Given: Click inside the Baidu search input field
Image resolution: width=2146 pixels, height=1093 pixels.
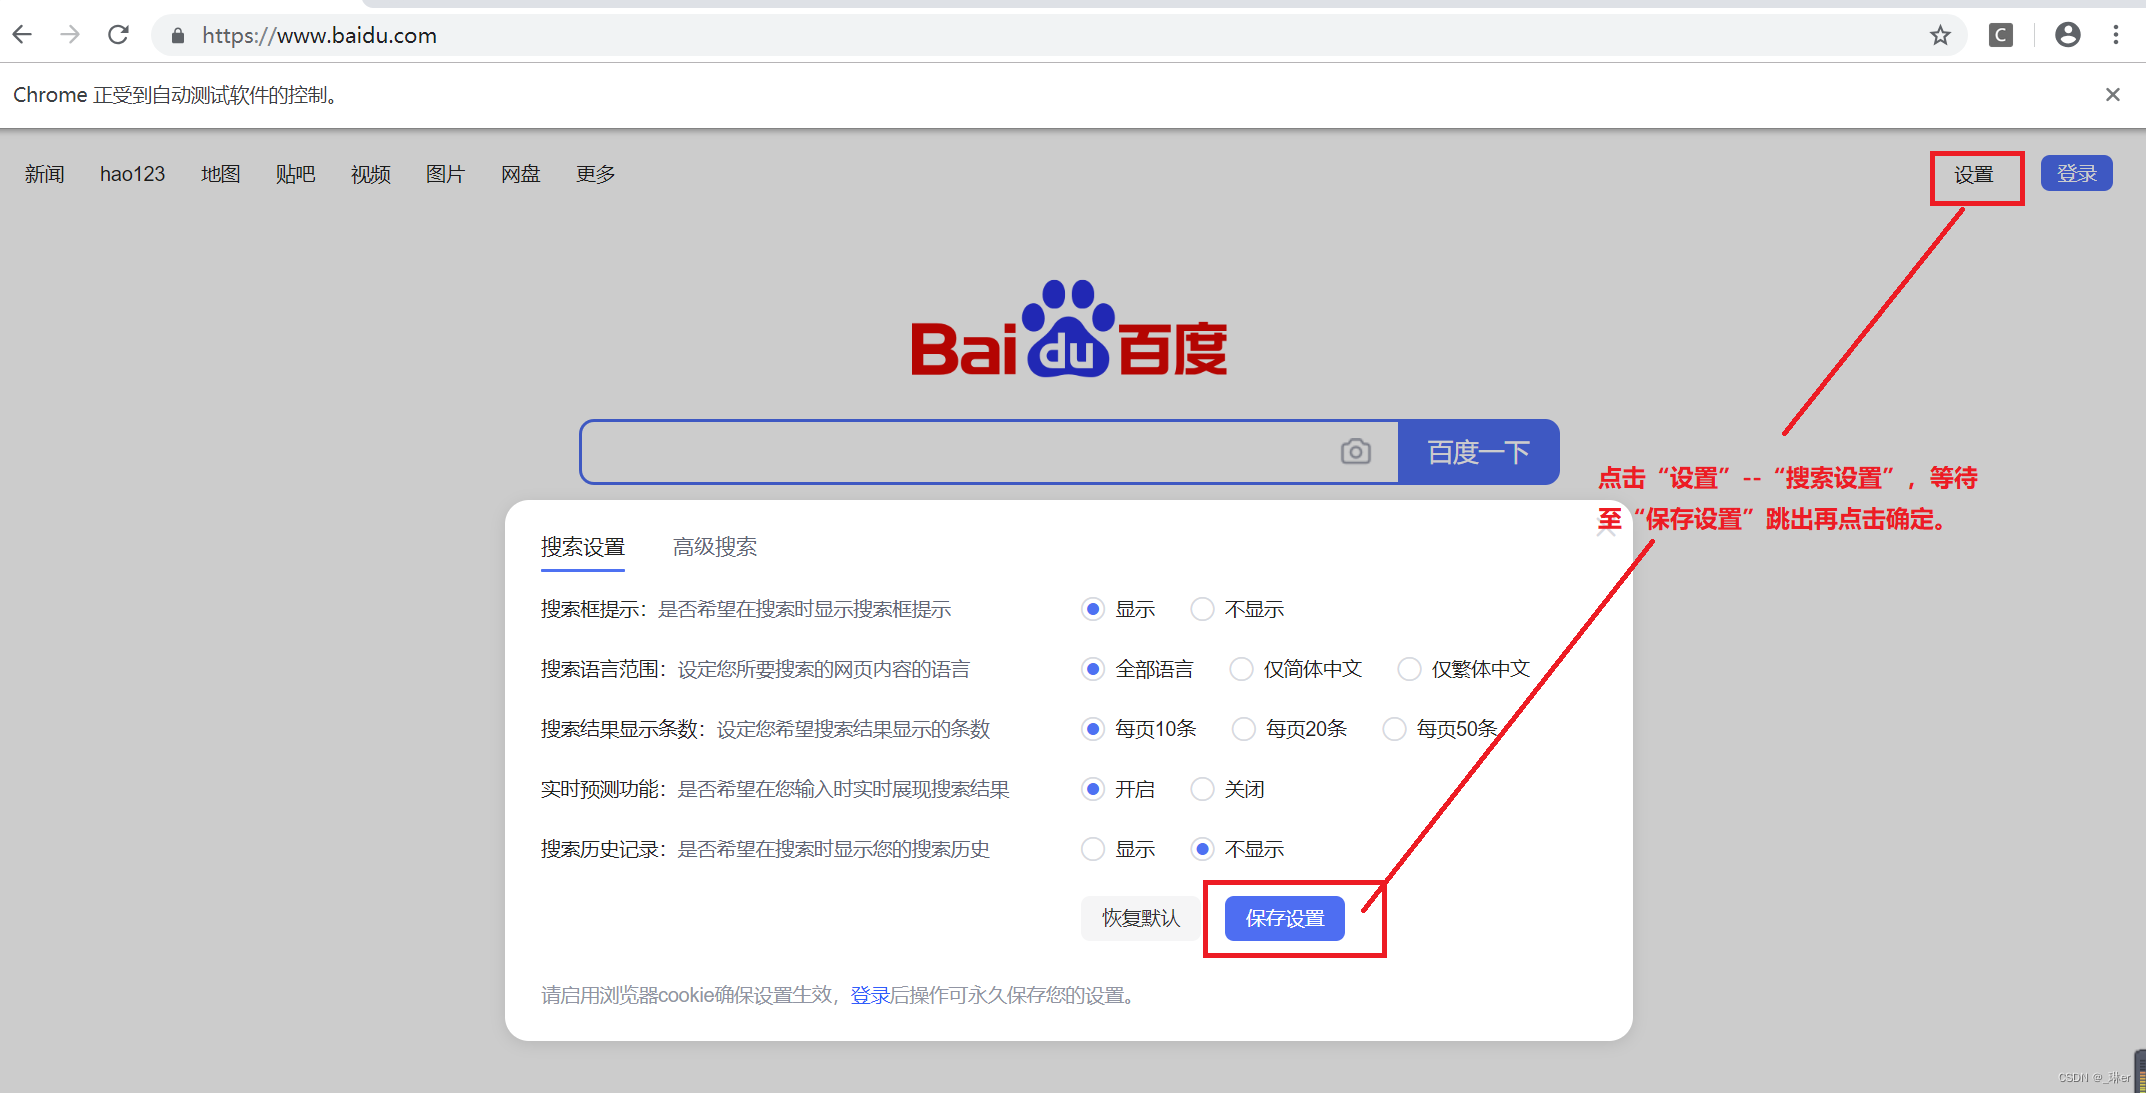Looking at the screenshot, I should point(950,451).
